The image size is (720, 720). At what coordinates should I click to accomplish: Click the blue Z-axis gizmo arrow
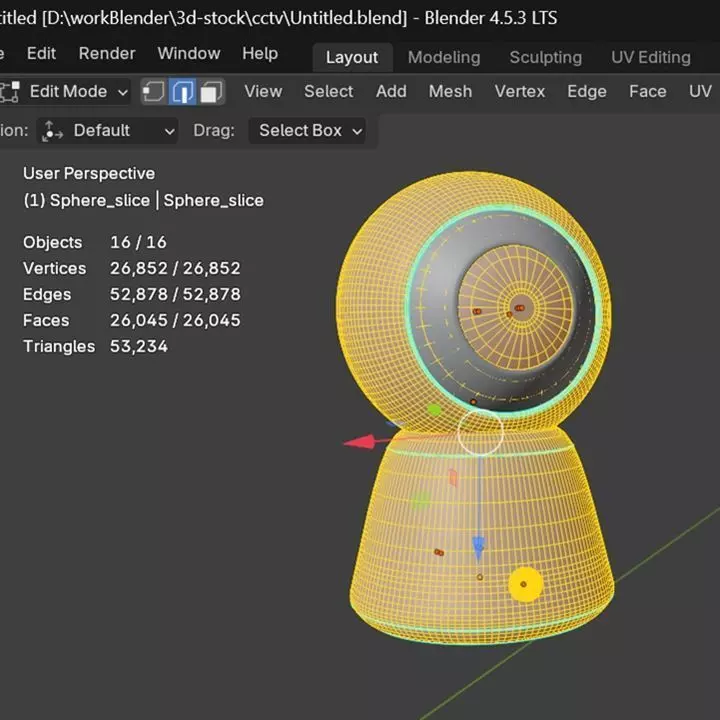[x=478, y=549]
